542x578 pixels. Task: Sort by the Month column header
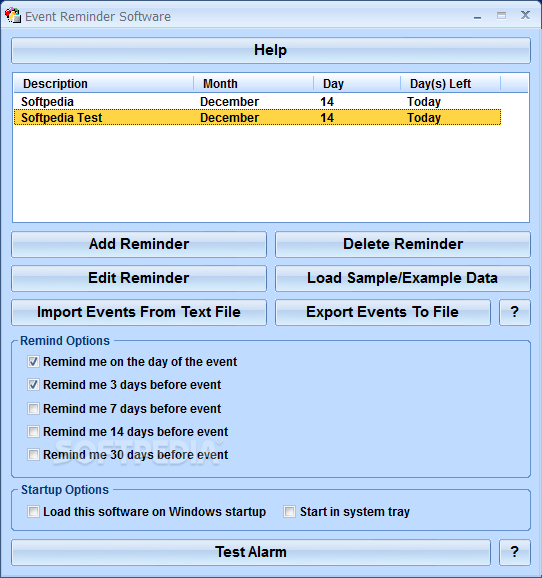coord(253,84)
